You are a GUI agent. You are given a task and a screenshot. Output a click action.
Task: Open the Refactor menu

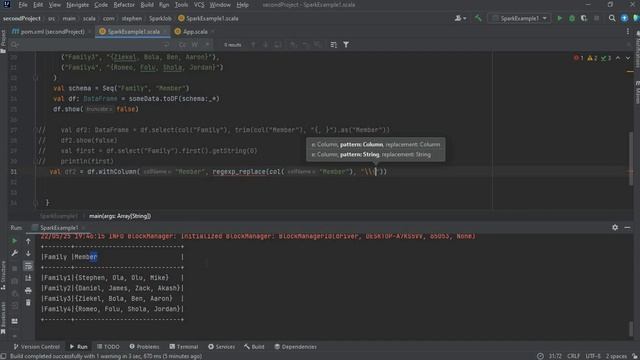pos(124,5)
